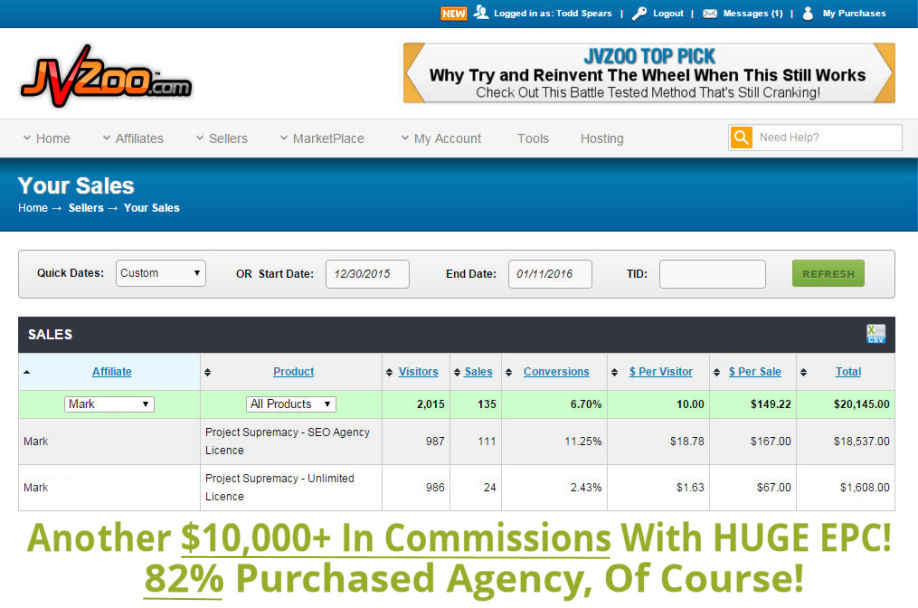Click the Logout link

[668, 13]
